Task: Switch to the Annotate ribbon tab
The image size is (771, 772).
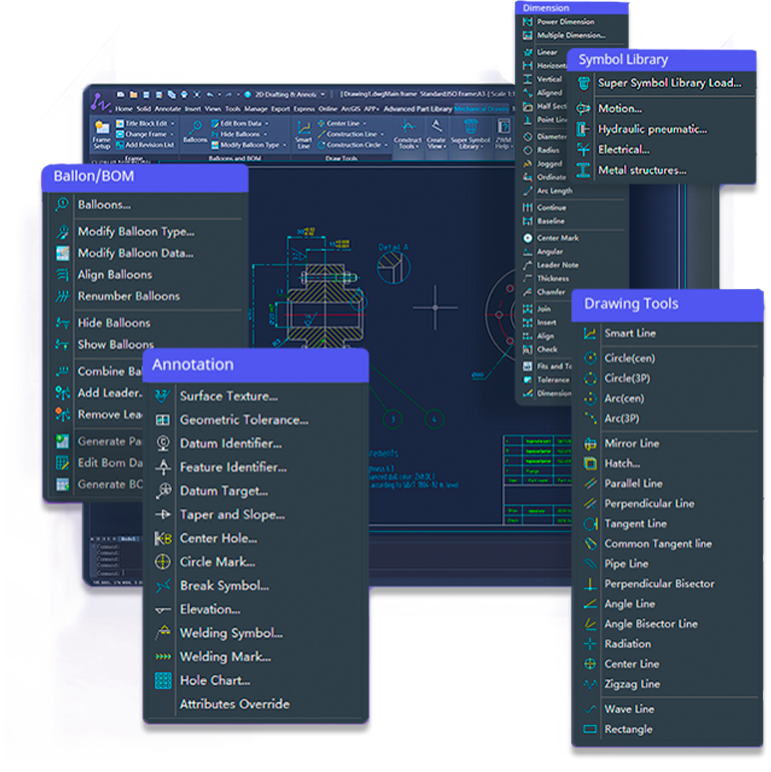Action: (168, 109)
